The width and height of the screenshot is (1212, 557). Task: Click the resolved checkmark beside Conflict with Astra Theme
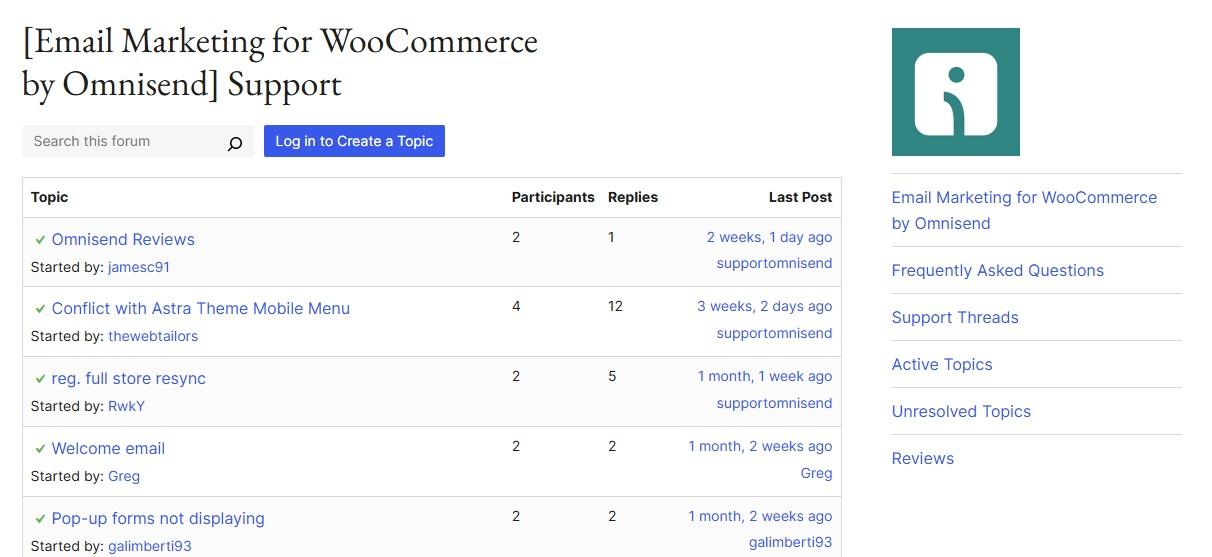click(40, 309)
